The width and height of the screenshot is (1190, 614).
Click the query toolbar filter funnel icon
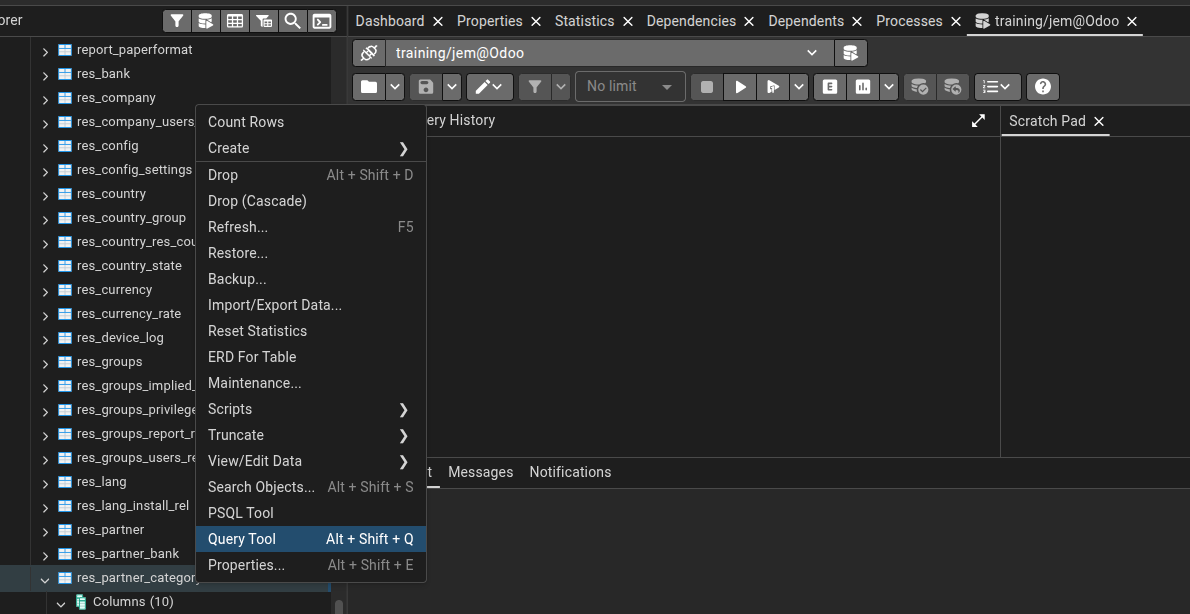tap(535, 87)
